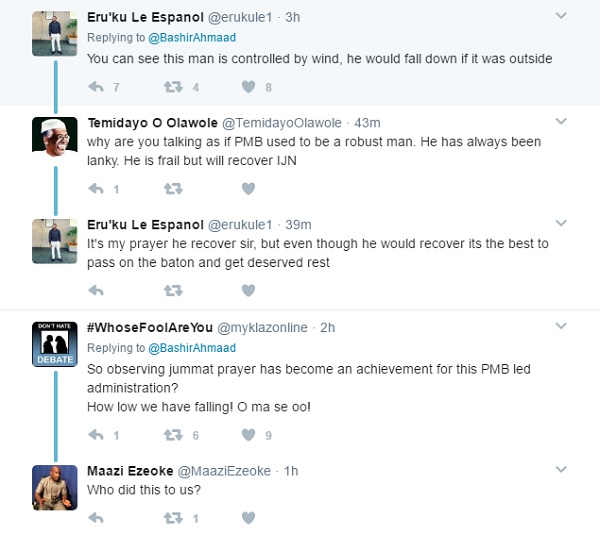Like Temidayo O Olawole's tweet
This screenshot has height=534, width=600.
[248, 188]
